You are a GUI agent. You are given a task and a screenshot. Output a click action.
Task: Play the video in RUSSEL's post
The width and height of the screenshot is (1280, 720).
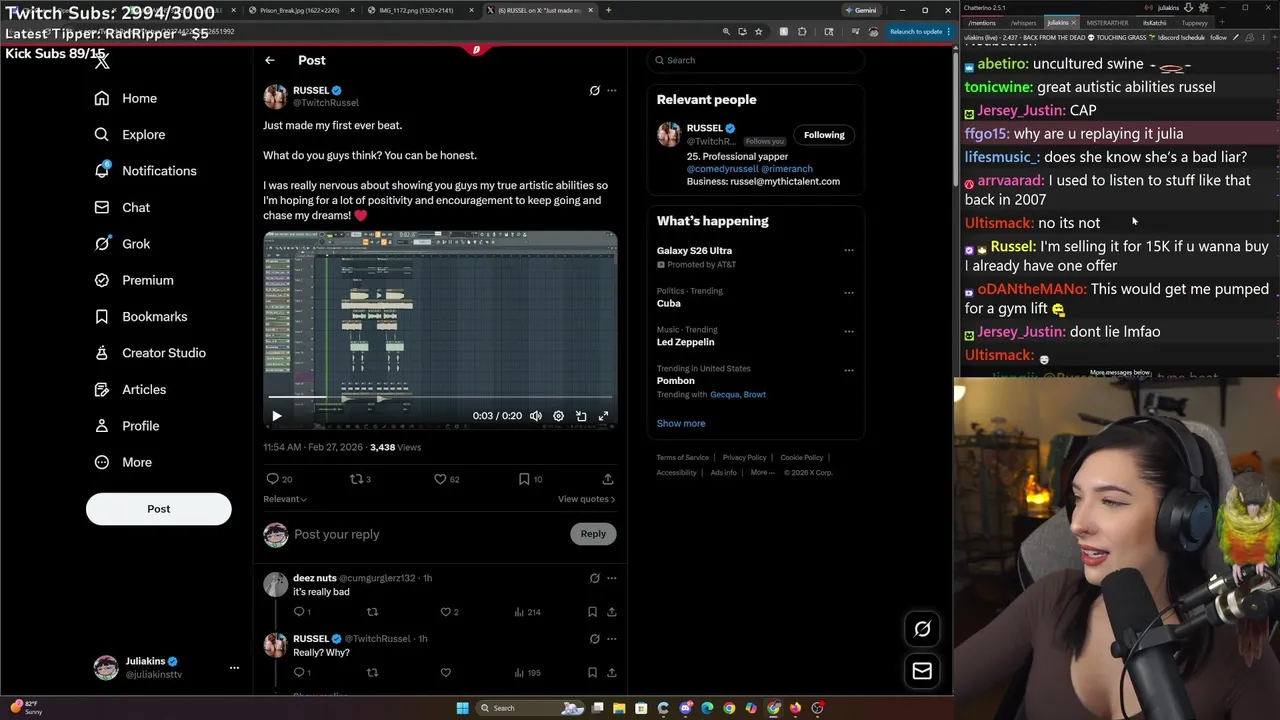[x=277, y=416]
